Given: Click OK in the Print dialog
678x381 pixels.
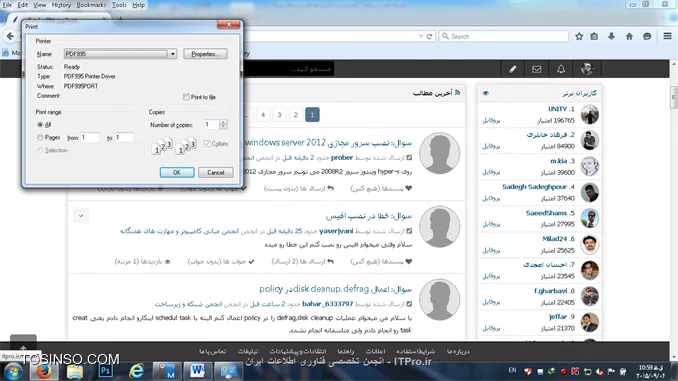Looking at the screenshot, I should pyautogui.click(x=177, y=173).
